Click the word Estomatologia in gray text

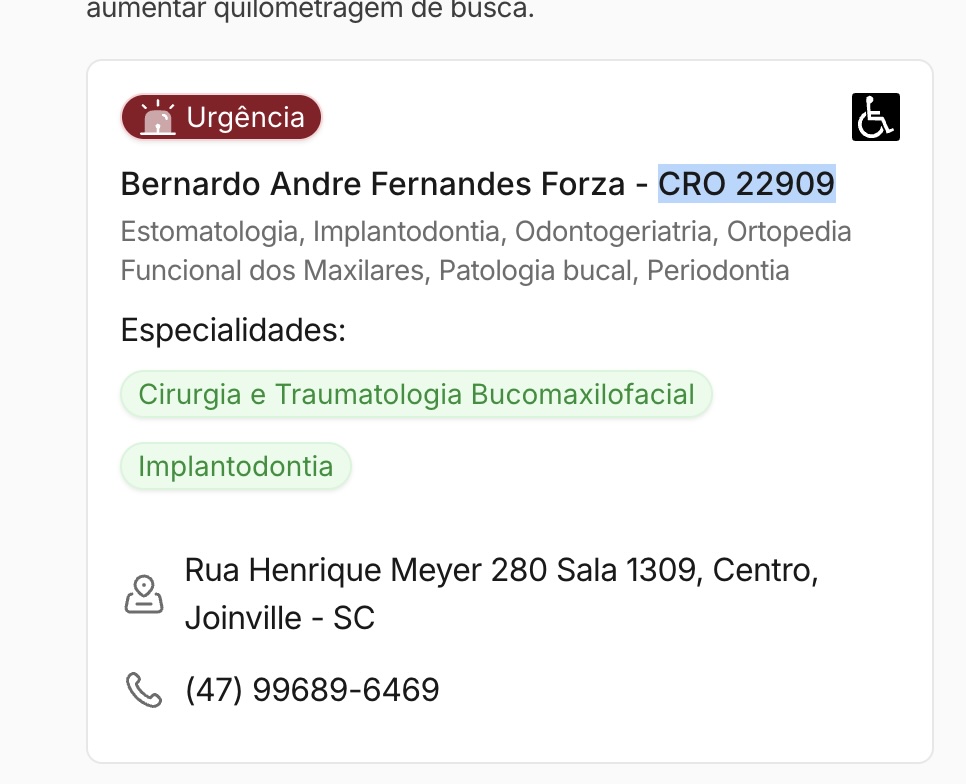point(210,232)
